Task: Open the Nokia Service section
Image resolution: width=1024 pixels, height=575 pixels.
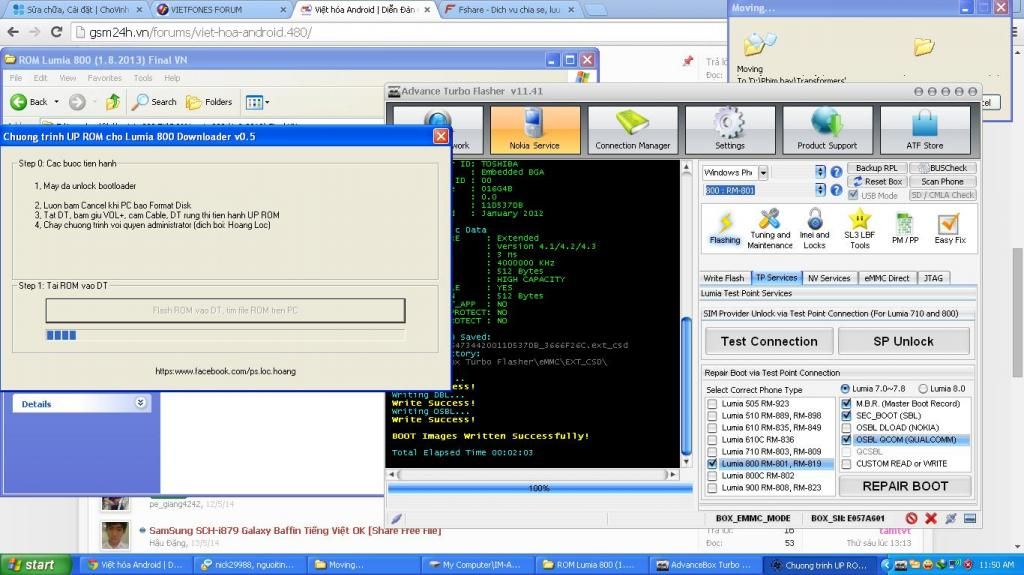Action: click(x=535, y=130)
